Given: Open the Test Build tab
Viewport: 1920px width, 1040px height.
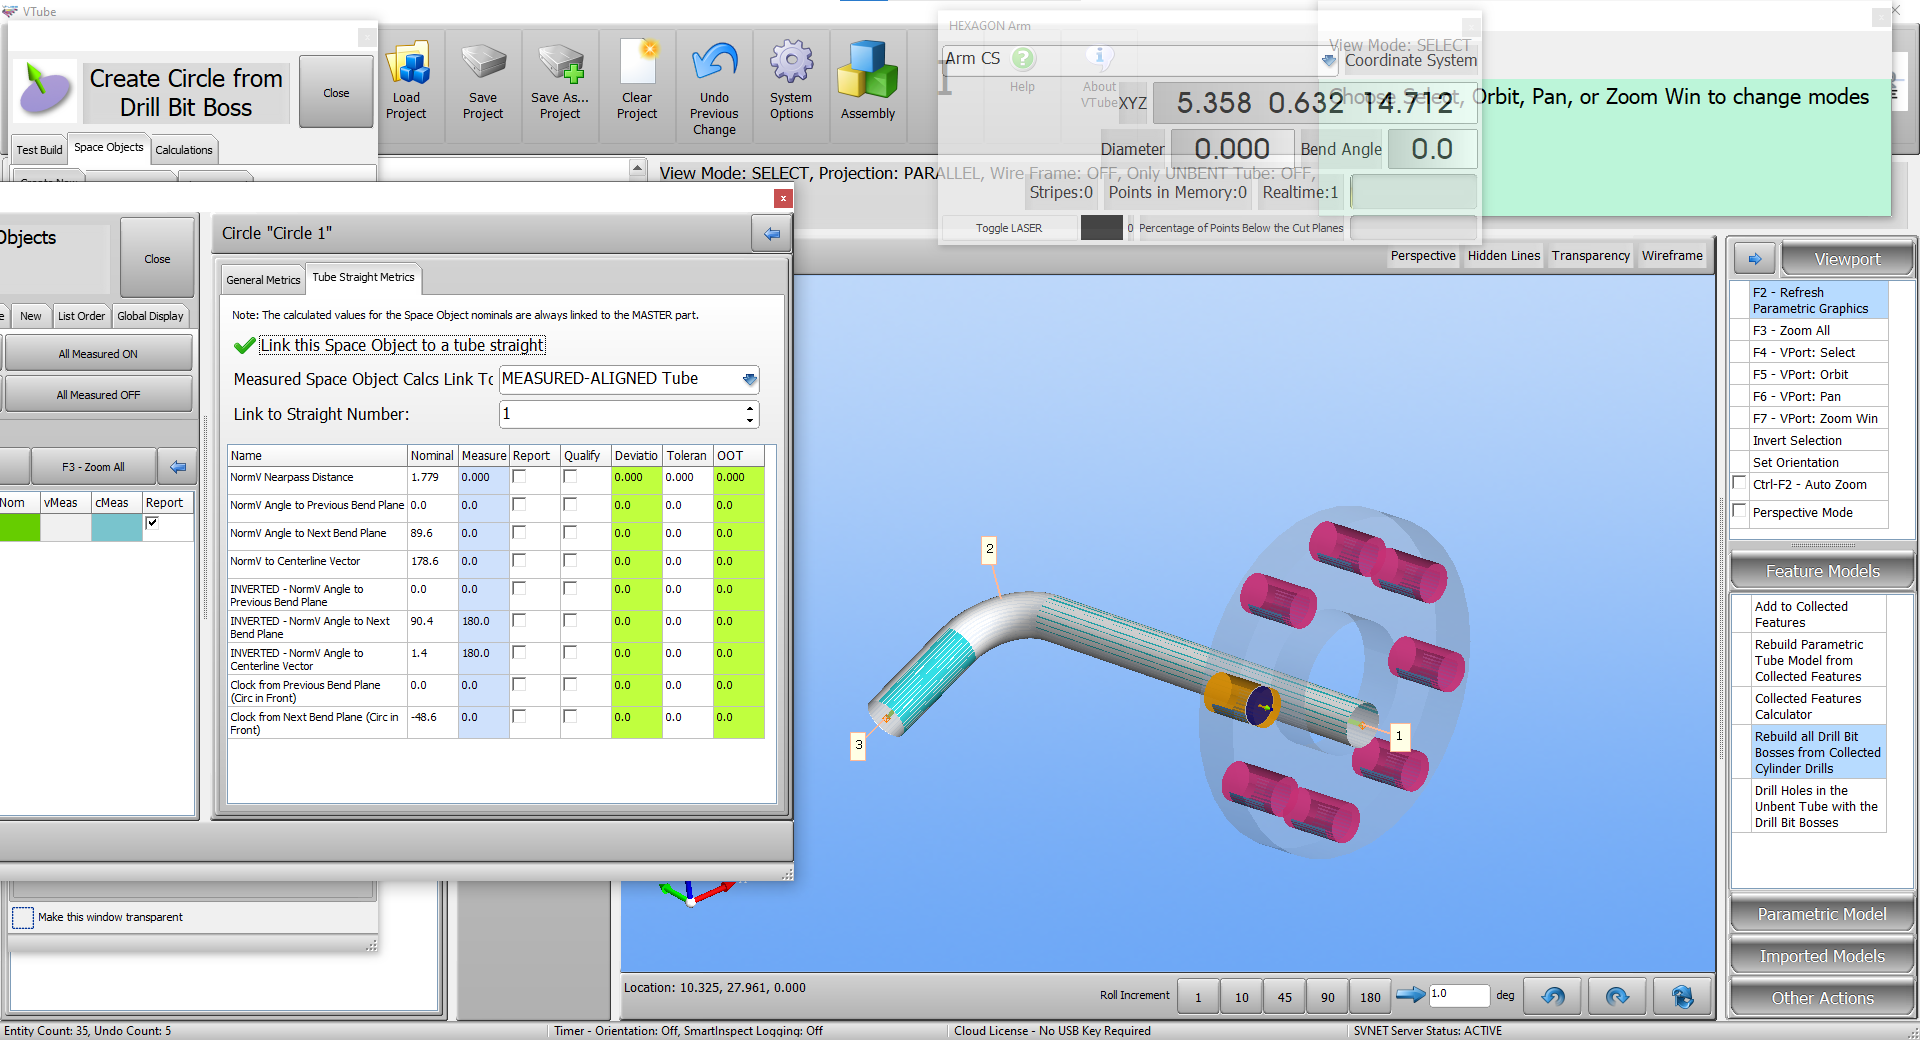Looking at the screenshot, I should click(x=39, y=150).
